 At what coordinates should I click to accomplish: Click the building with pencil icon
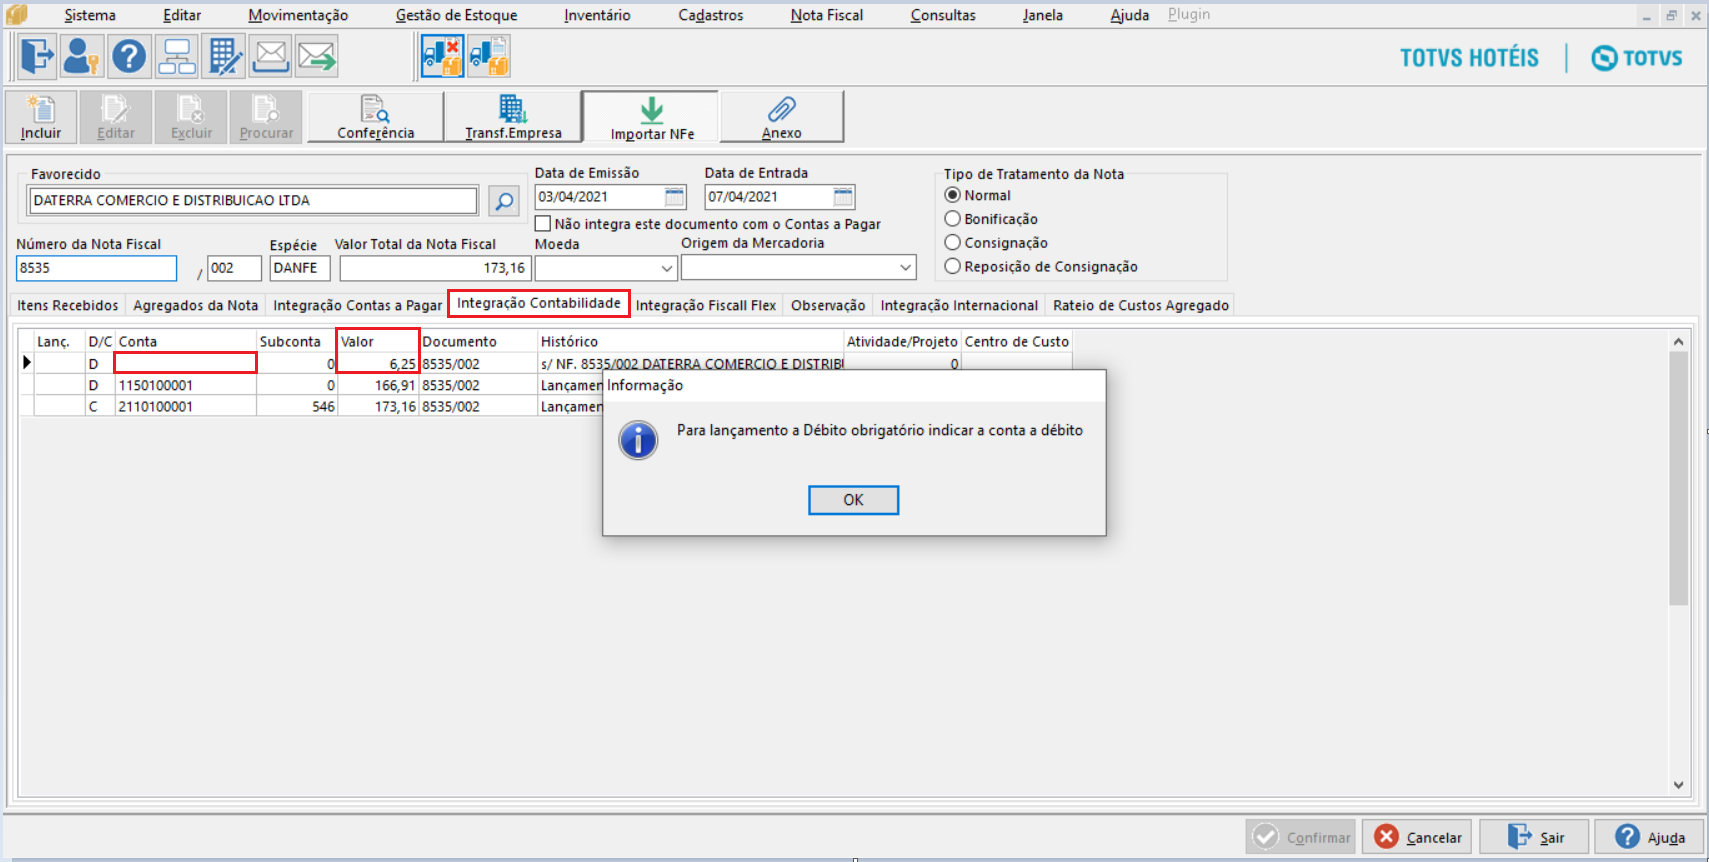(224, 56)
